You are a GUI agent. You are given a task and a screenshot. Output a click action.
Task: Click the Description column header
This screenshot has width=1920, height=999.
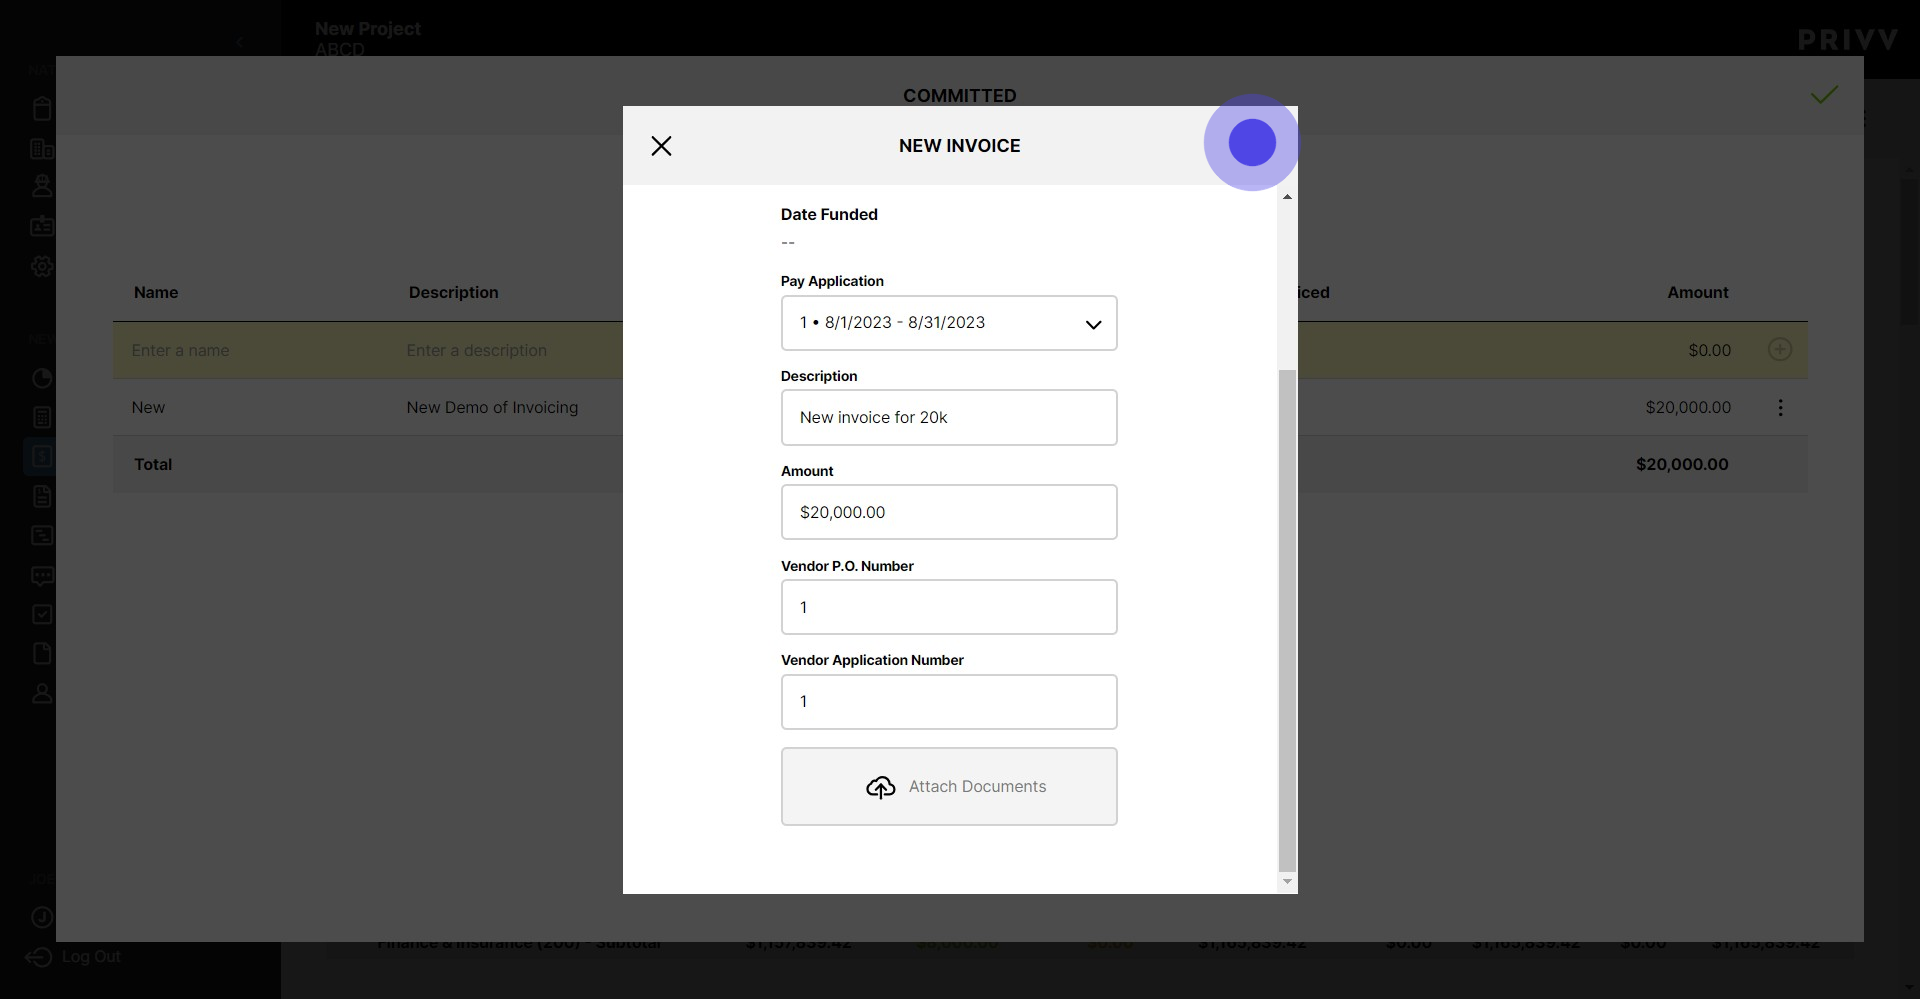click(x=453, y=293)
